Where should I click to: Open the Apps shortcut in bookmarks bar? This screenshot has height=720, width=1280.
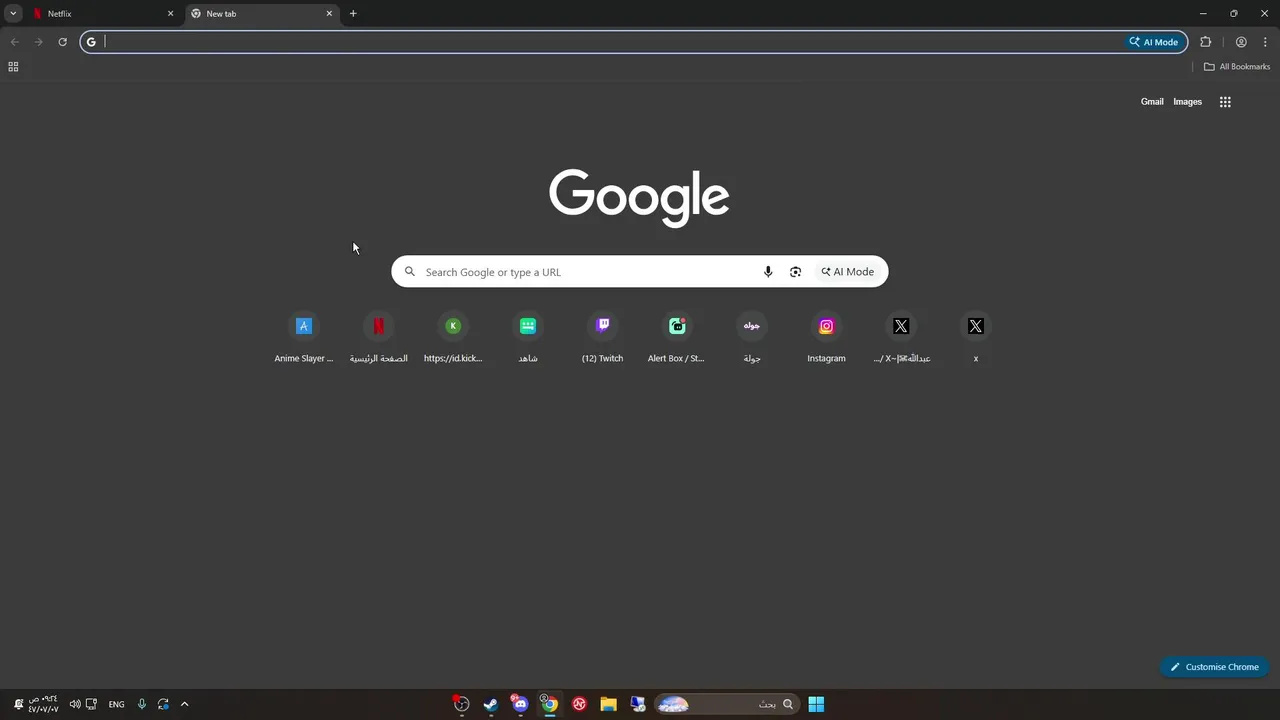[x=13, y=67]
